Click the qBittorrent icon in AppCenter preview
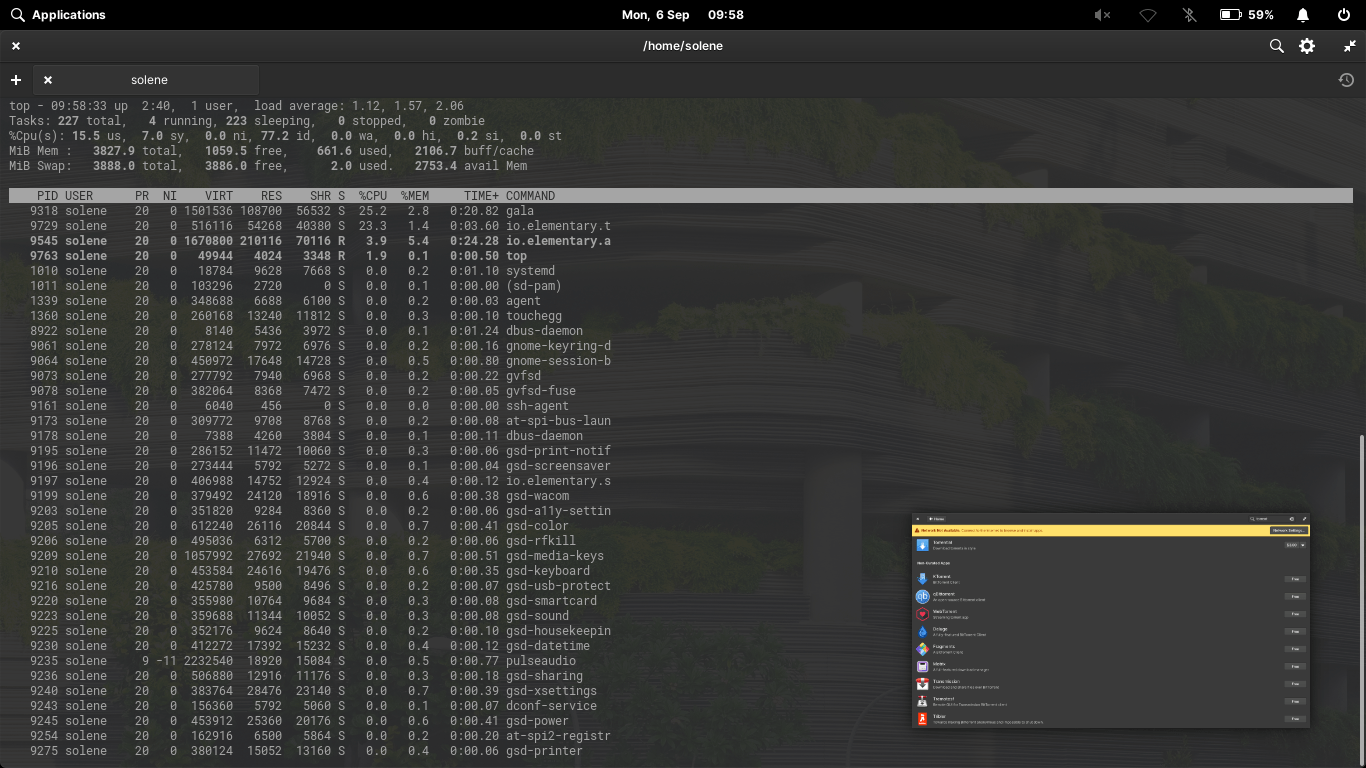This screenshot has width=1366, height=768. point(922,596)
